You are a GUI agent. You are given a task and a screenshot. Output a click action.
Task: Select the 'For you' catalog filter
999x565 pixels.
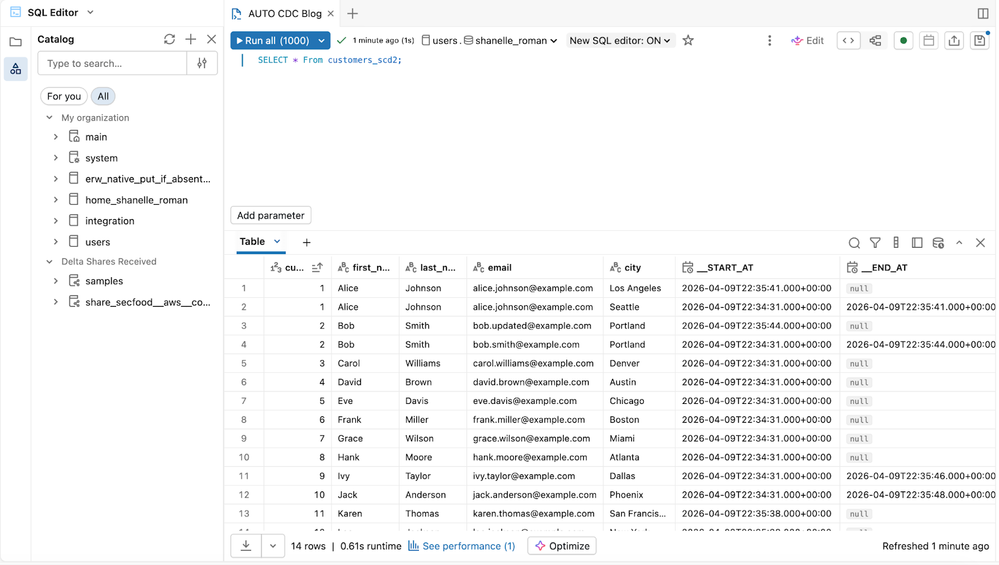coord(64,96)
